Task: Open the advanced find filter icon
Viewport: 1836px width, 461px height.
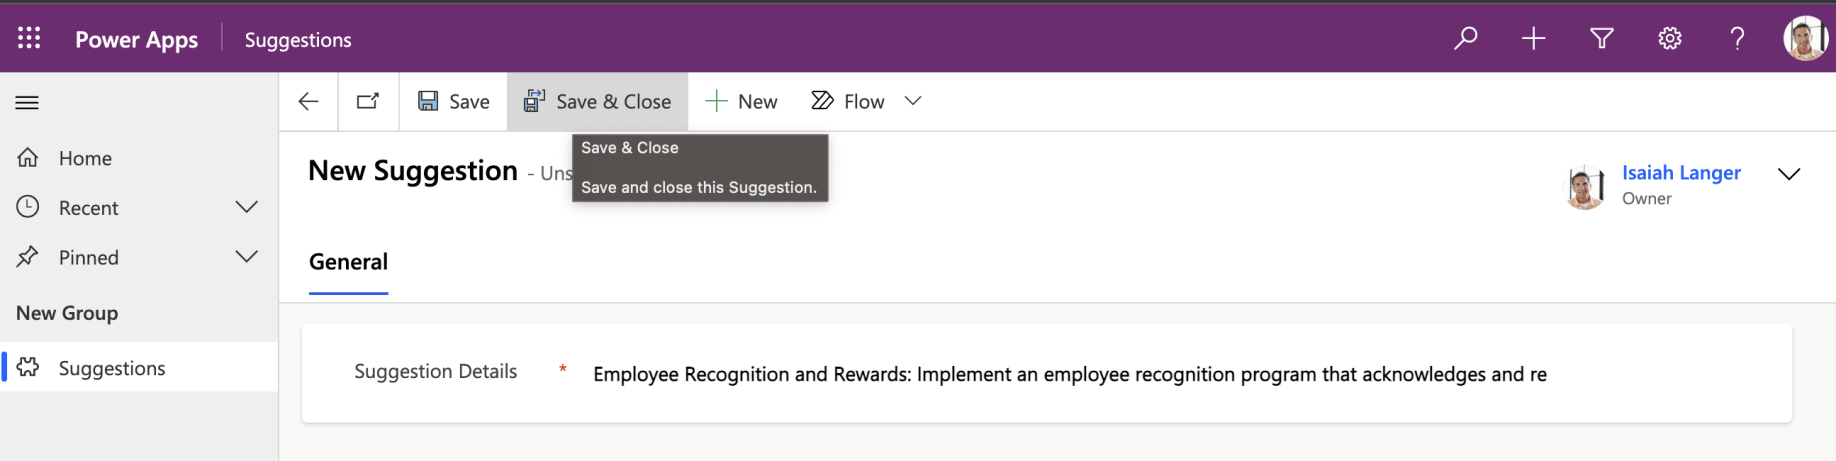Action: [1601, 38]
